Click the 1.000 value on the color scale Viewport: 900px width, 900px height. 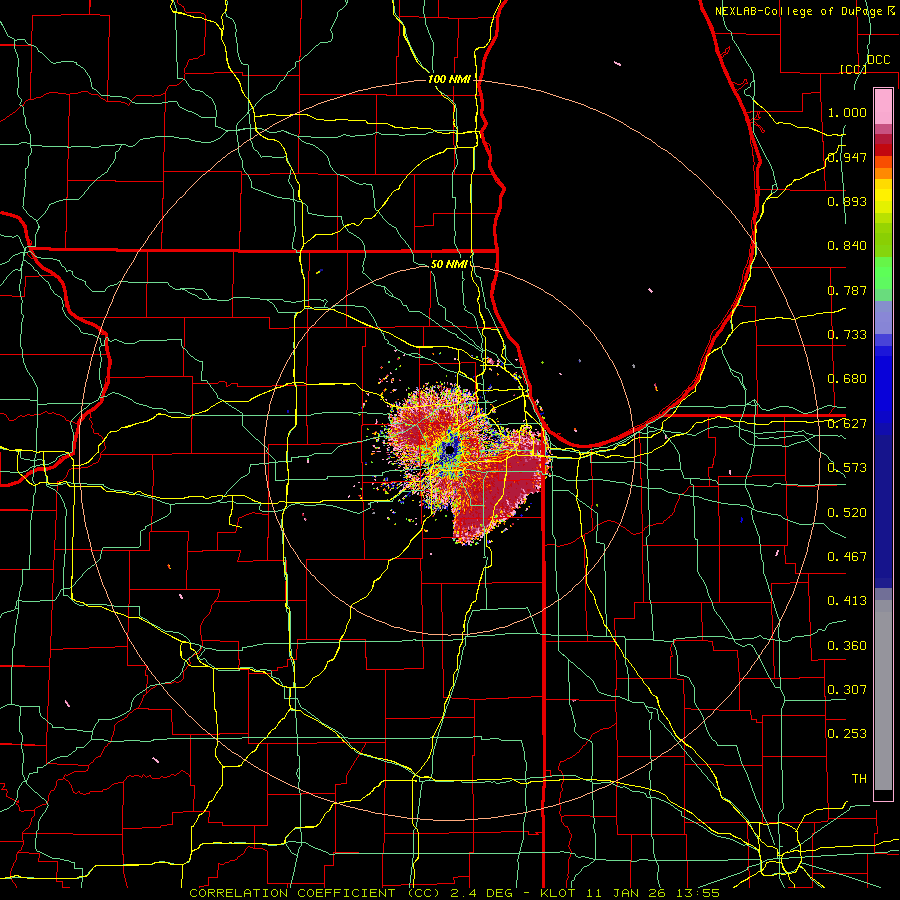point(847,112)
